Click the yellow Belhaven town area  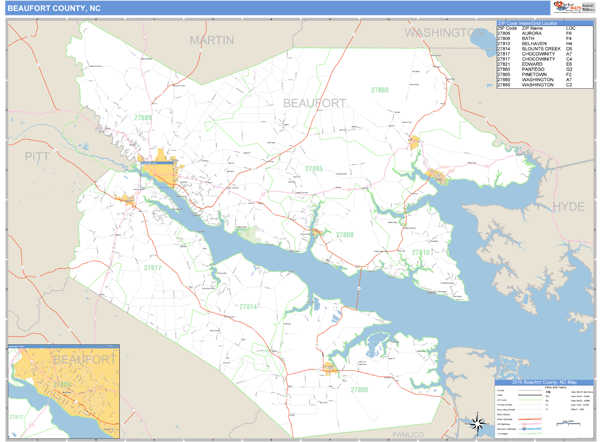click(x=435, y=178)
